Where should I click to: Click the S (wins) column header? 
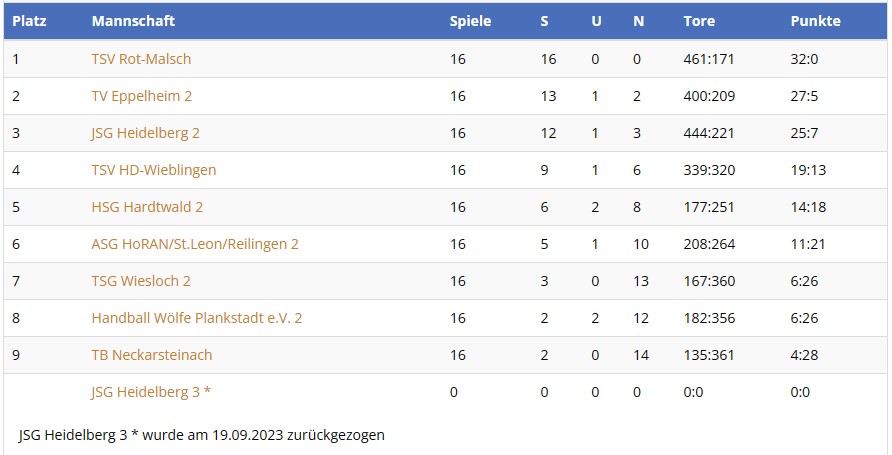545,21
